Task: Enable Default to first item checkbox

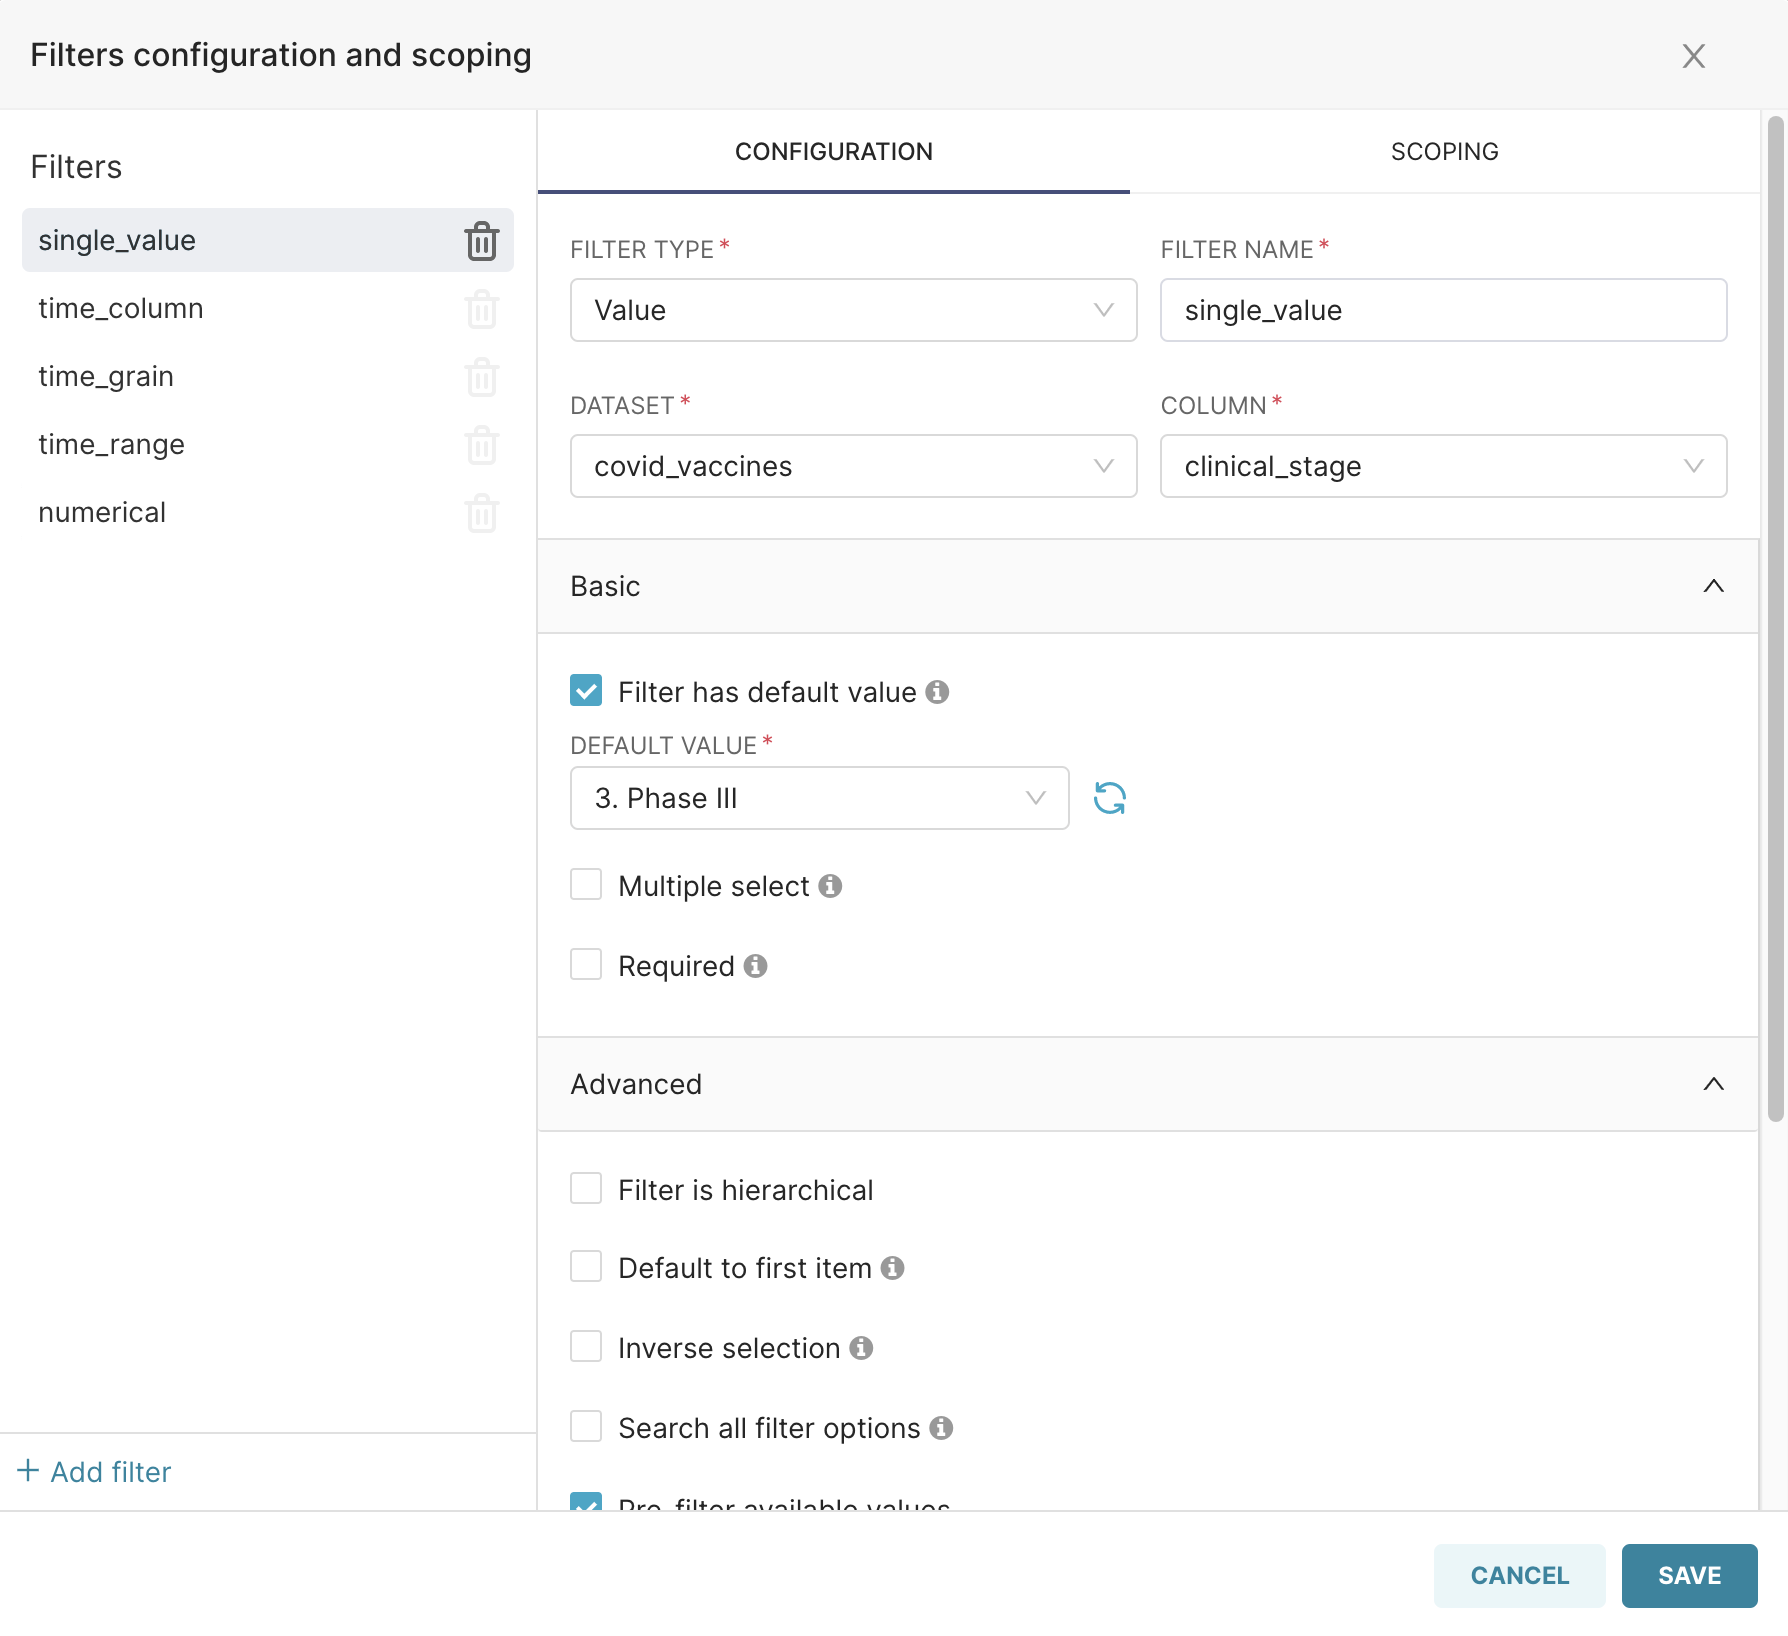Action: (x=586, y=1267)
